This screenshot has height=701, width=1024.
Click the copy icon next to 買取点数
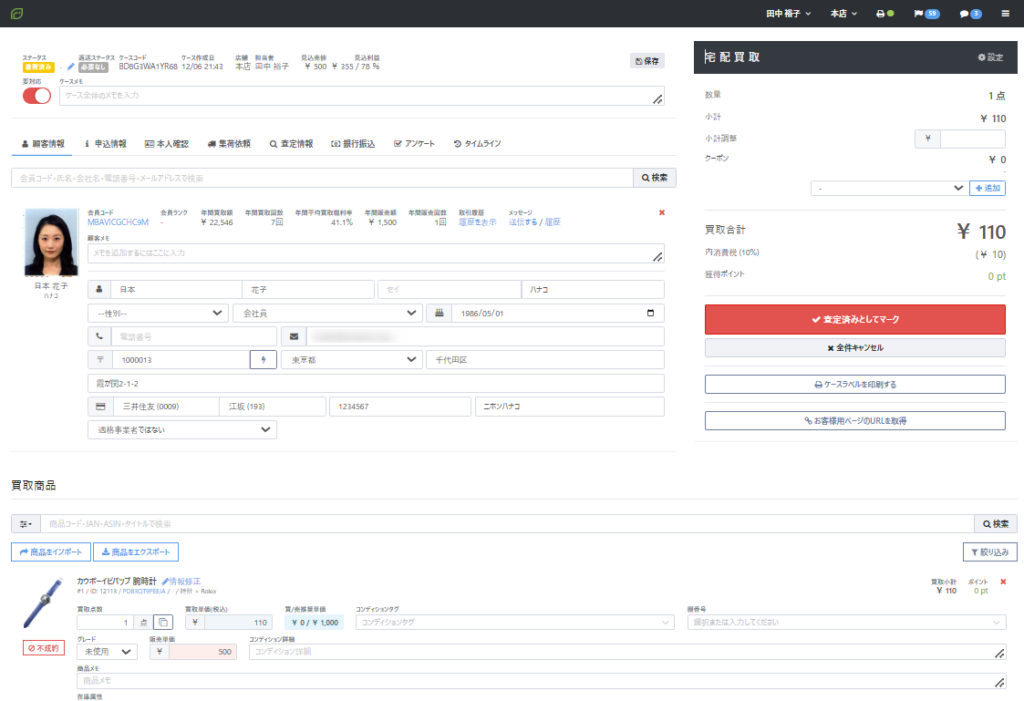click(x=162, y=622)
